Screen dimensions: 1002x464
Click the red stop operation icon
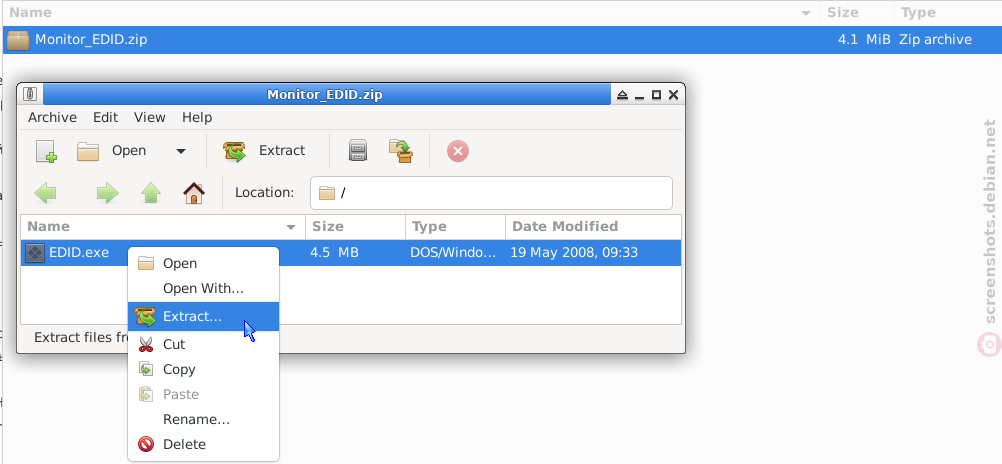coord(458,151)
